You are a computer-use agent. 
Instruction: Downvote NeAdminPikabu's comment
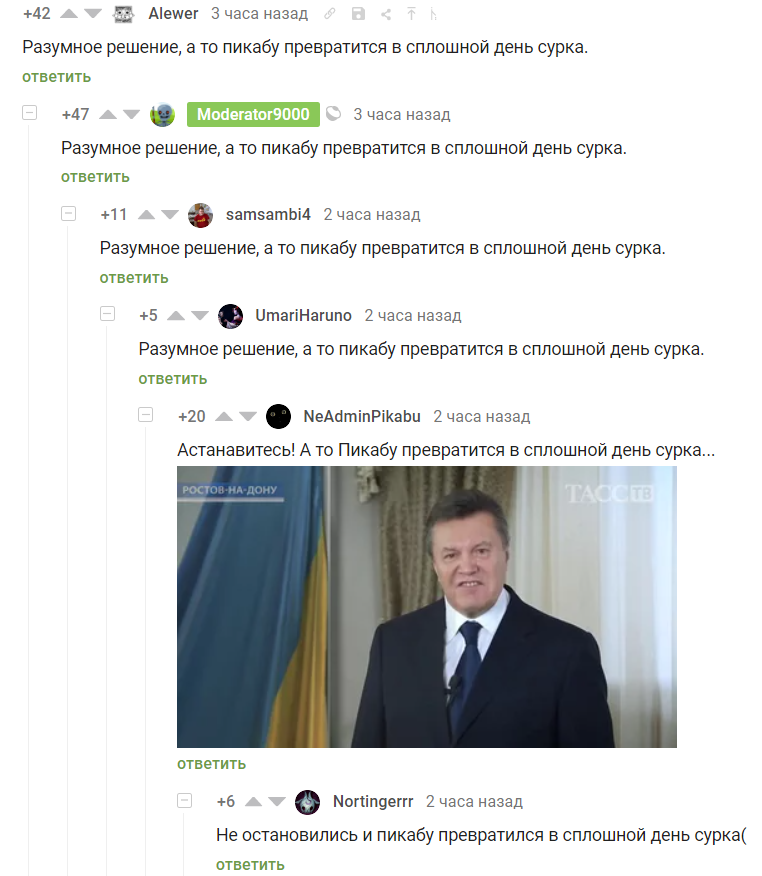(247, 416)
